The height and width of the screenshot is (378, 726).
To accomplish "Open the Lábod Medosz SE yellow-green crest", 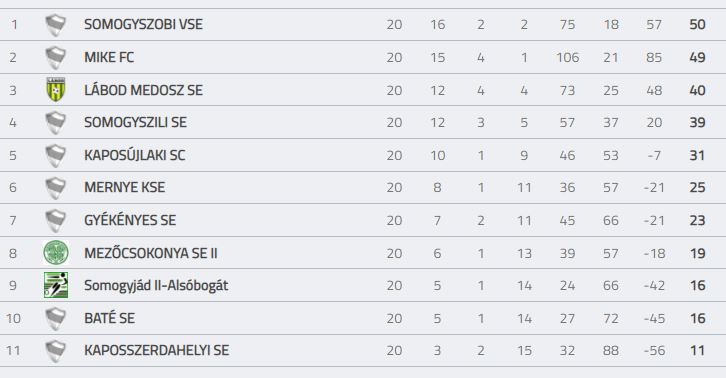I will [56, 90].
